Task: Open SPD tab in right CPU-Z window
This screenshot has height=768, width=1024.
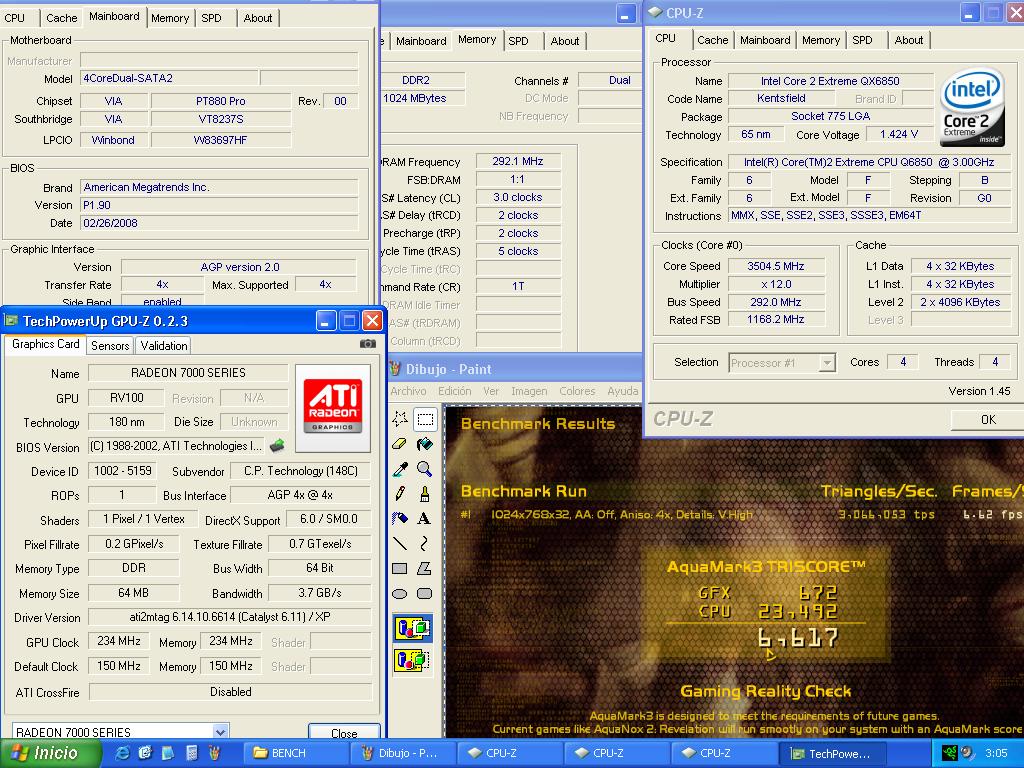Action: point(862,40)
